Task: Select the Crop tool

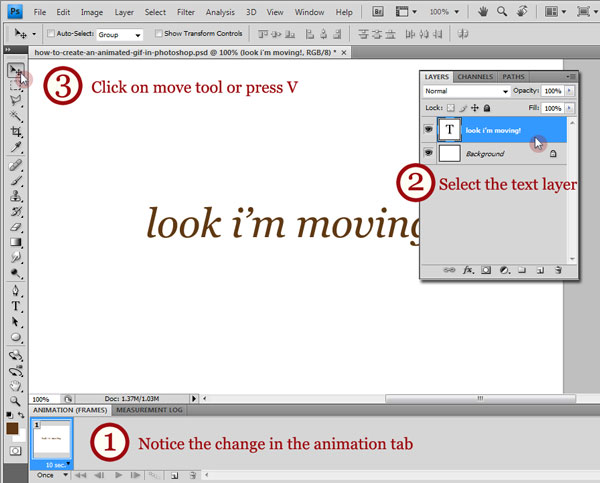Action: [16, 131]
